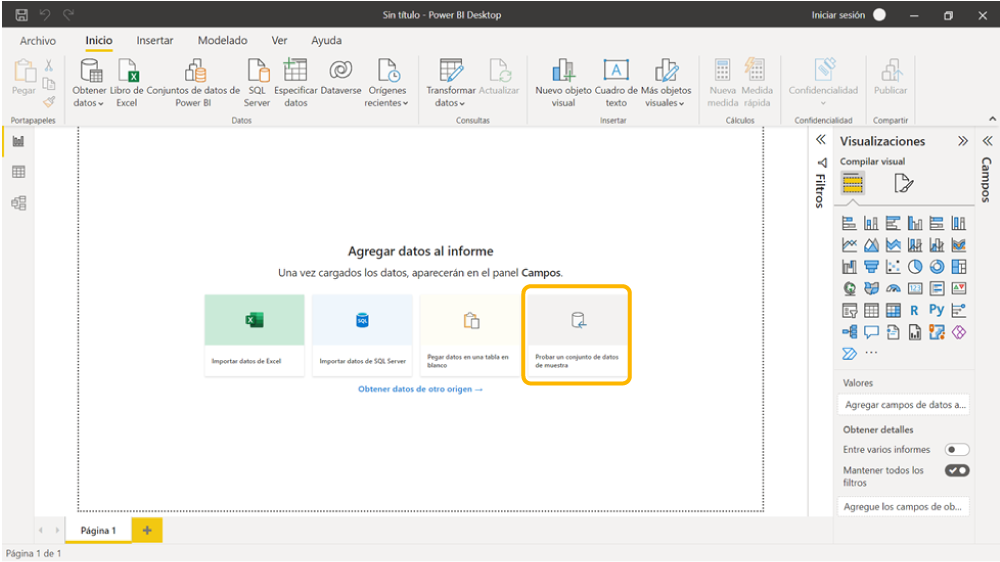Viewport: 1000px width, 562px height.
Task: Click the Save icon in title bar
Action: tap(21, 15)
